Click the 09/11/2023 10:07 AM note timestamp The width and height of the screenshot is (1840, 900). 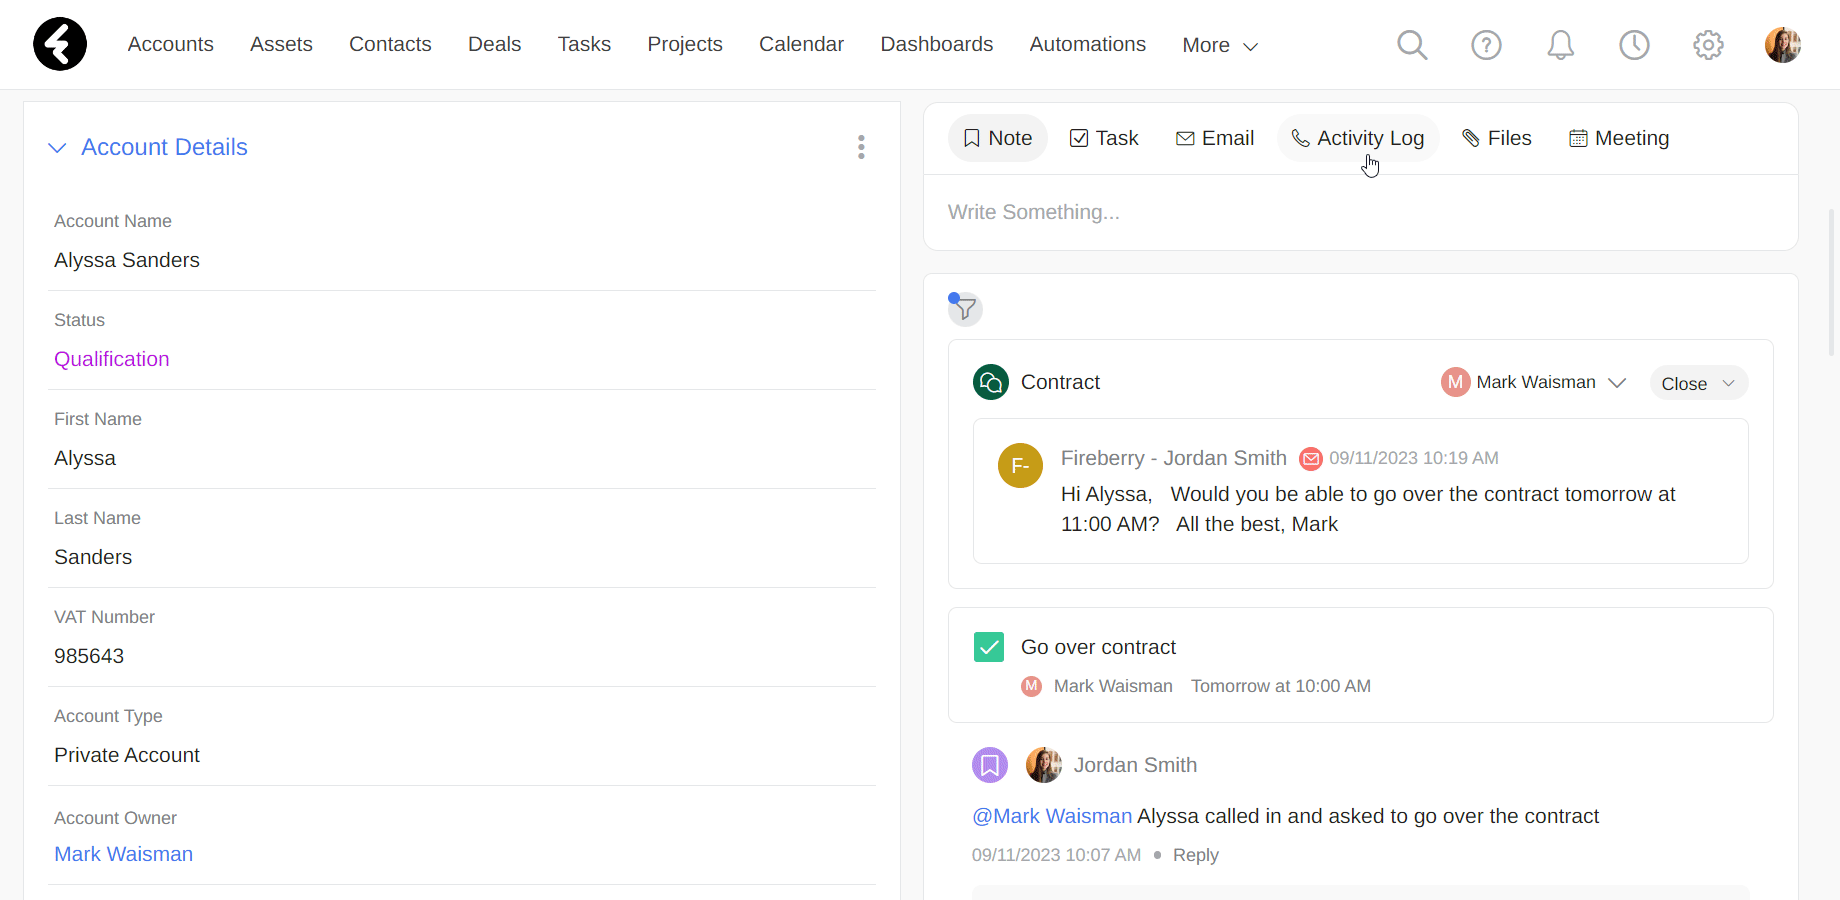point(1056,855)
